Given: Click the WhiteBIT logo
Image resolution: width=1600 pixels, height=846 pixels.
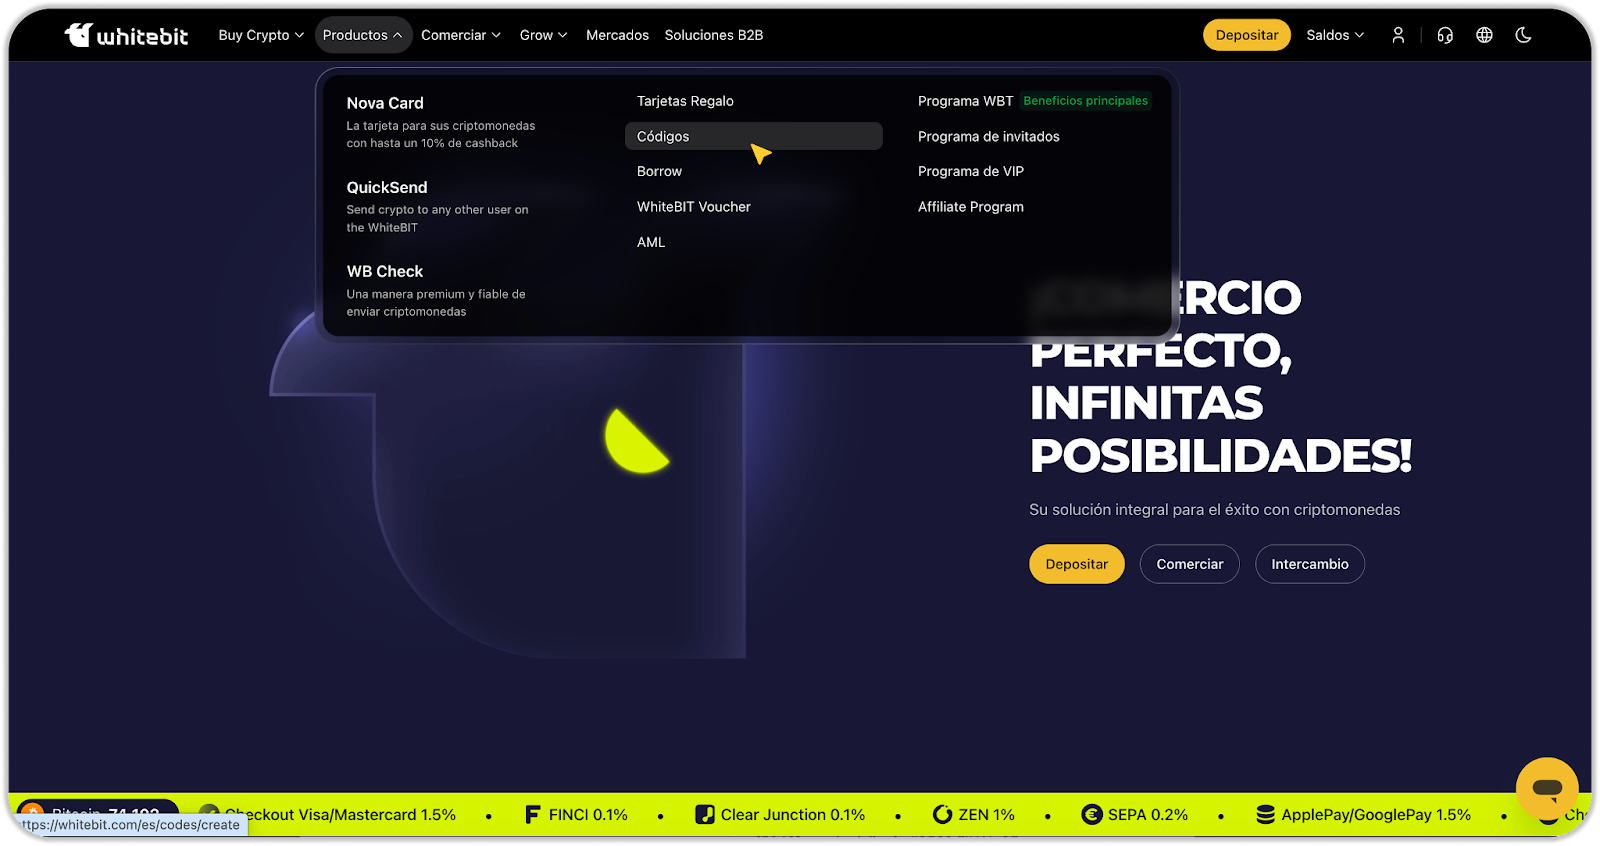Looking at the screenshot, I should point(126,35).
